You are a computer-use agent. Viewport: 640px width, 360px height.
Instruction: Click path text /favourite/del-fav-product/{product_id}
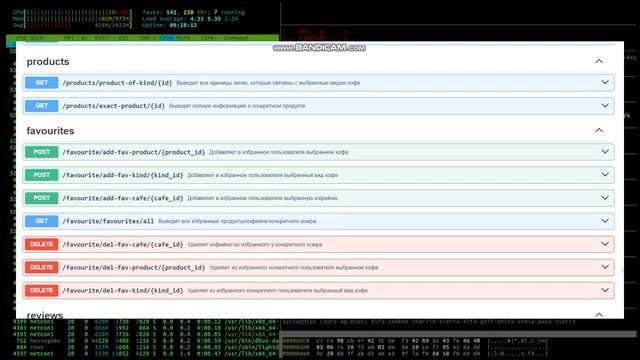[x=133, y=267]
